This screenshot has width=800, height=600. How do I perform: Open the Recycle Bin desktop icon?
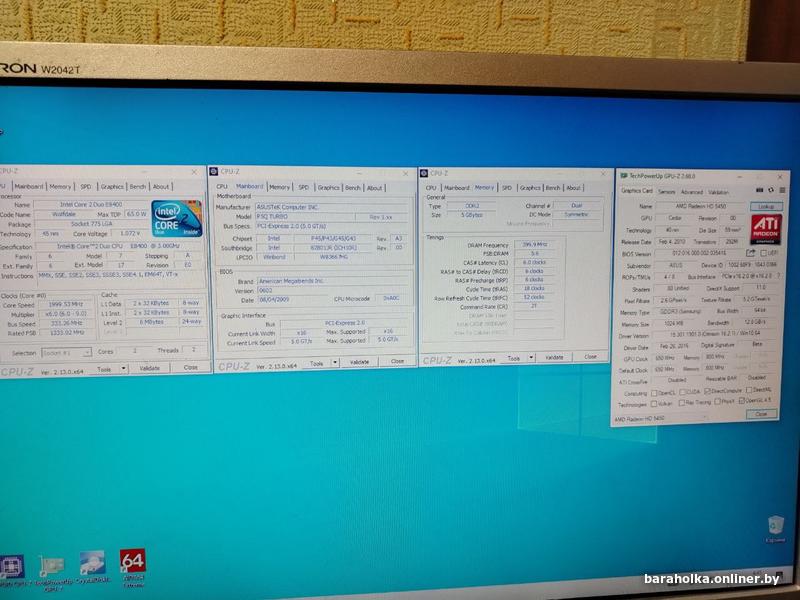(x=774, y=525)
